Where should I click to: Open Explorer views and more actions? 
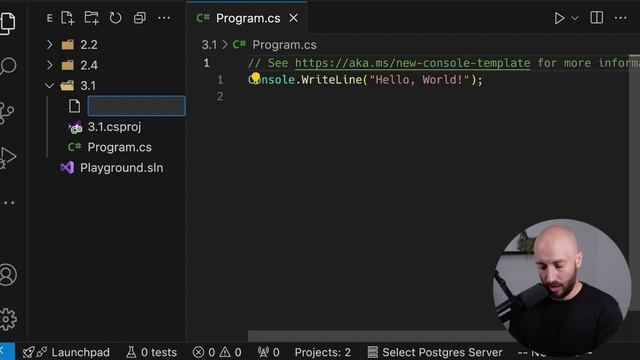pos(164,18)
